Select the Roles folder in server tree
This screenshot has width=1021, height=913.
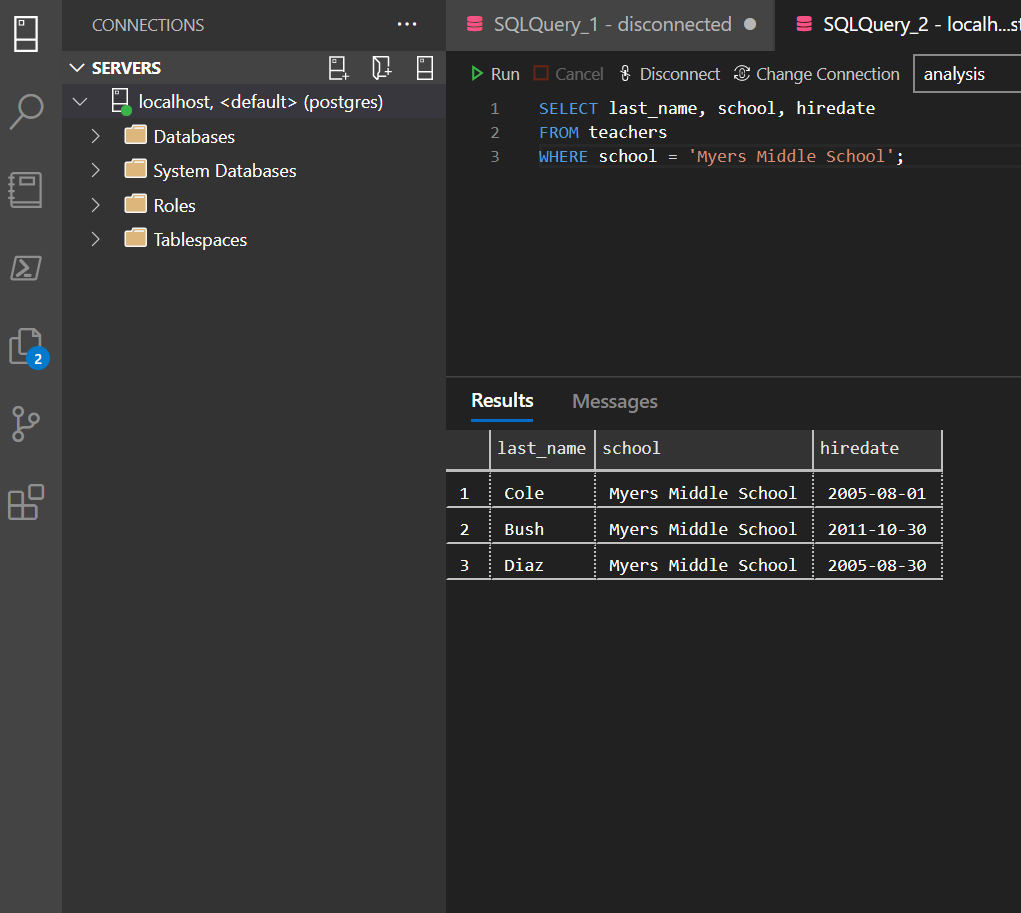174,205
